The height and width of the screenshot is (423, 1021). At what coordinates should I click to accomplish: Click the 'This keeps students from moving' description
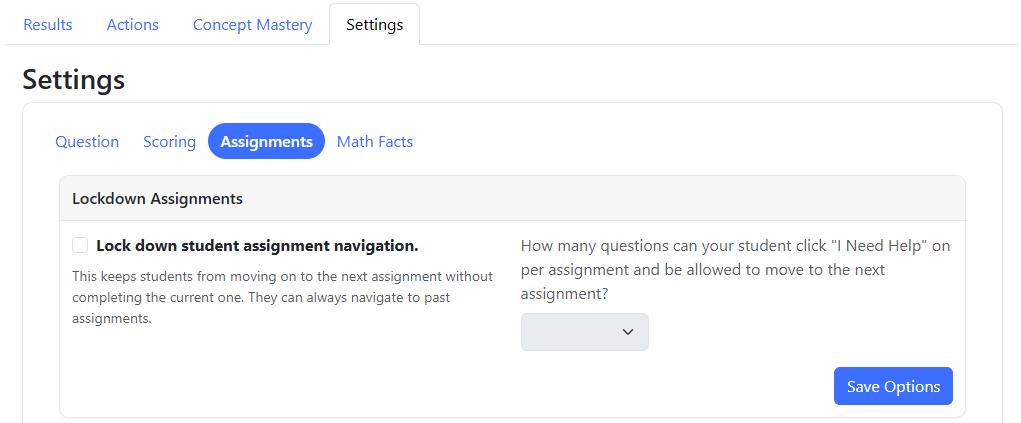click(283, 297)
